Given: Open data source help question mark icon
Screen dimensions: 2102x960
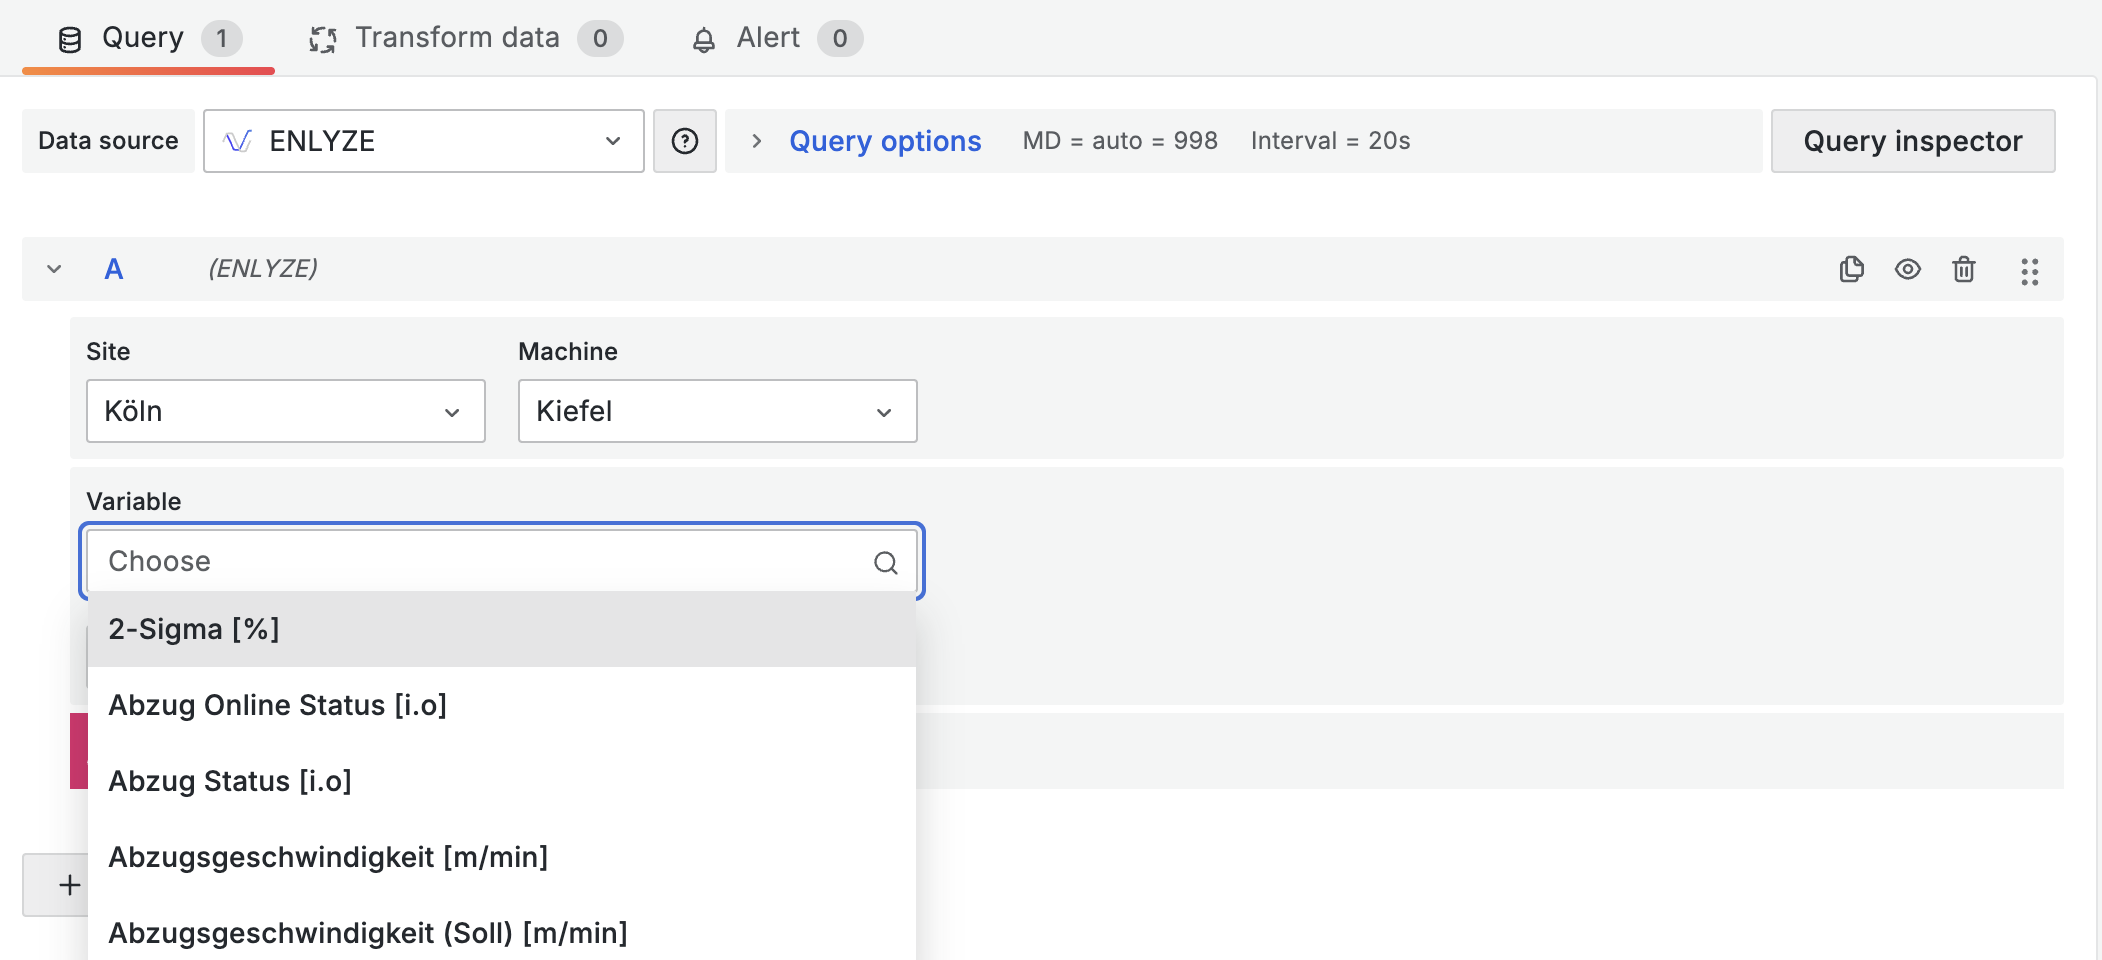Looking at the screenshot, I should click(x=684, y=141).
